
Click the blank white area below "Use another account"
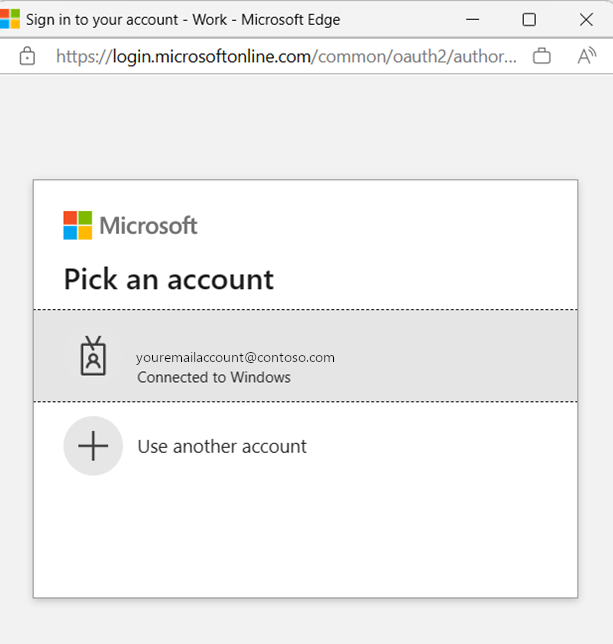(305, 540)
